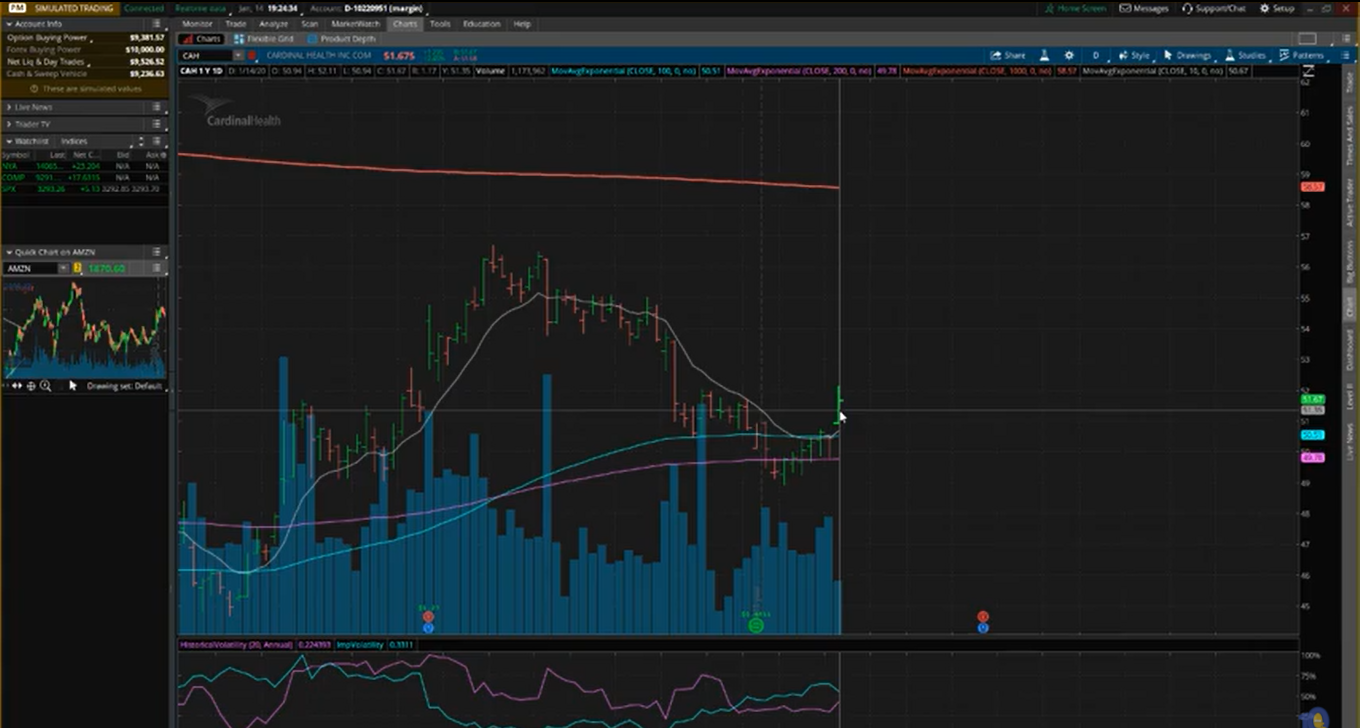The height and width of the screenshot is (728, 1360).
Task: Open the CAH symbol dropdown arrow
Action: coord(238,56)
